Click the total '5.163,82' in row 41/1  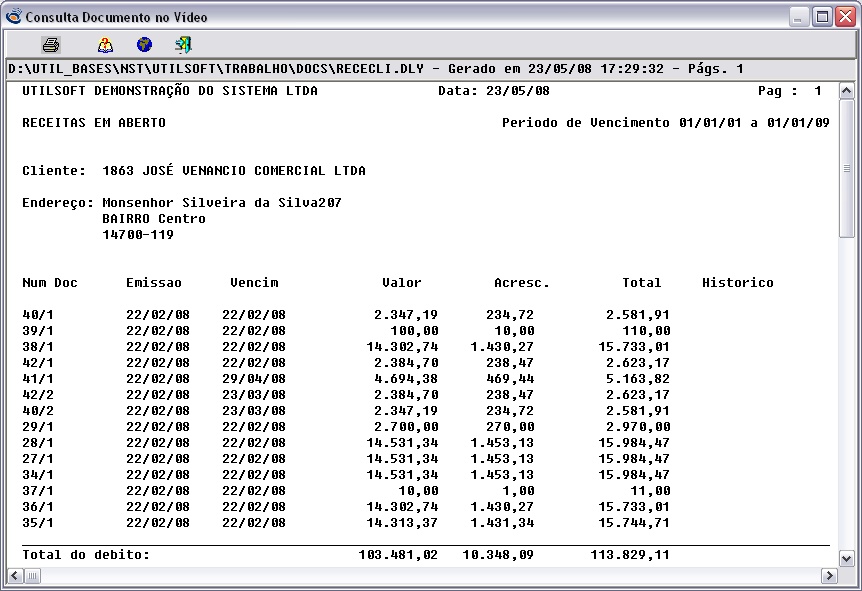[638, 378]
